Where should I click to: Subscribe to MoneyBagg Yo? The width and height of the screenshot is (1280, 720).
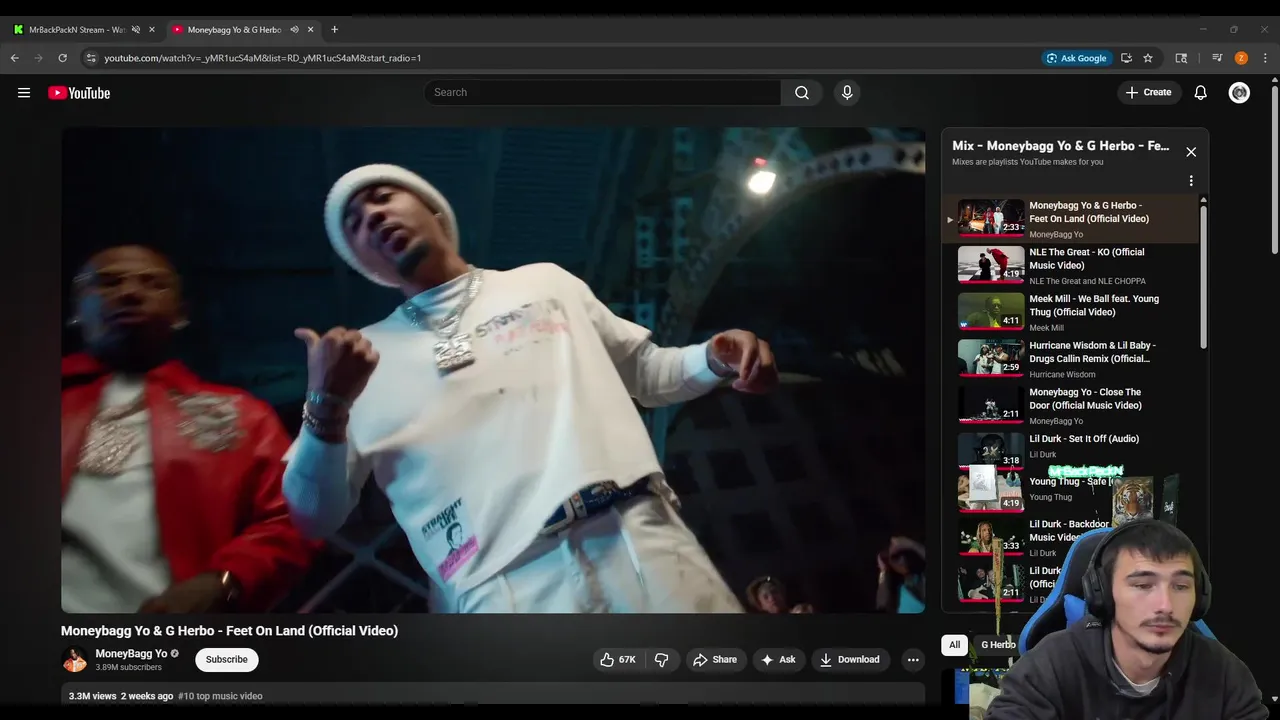tap(227, 660)
